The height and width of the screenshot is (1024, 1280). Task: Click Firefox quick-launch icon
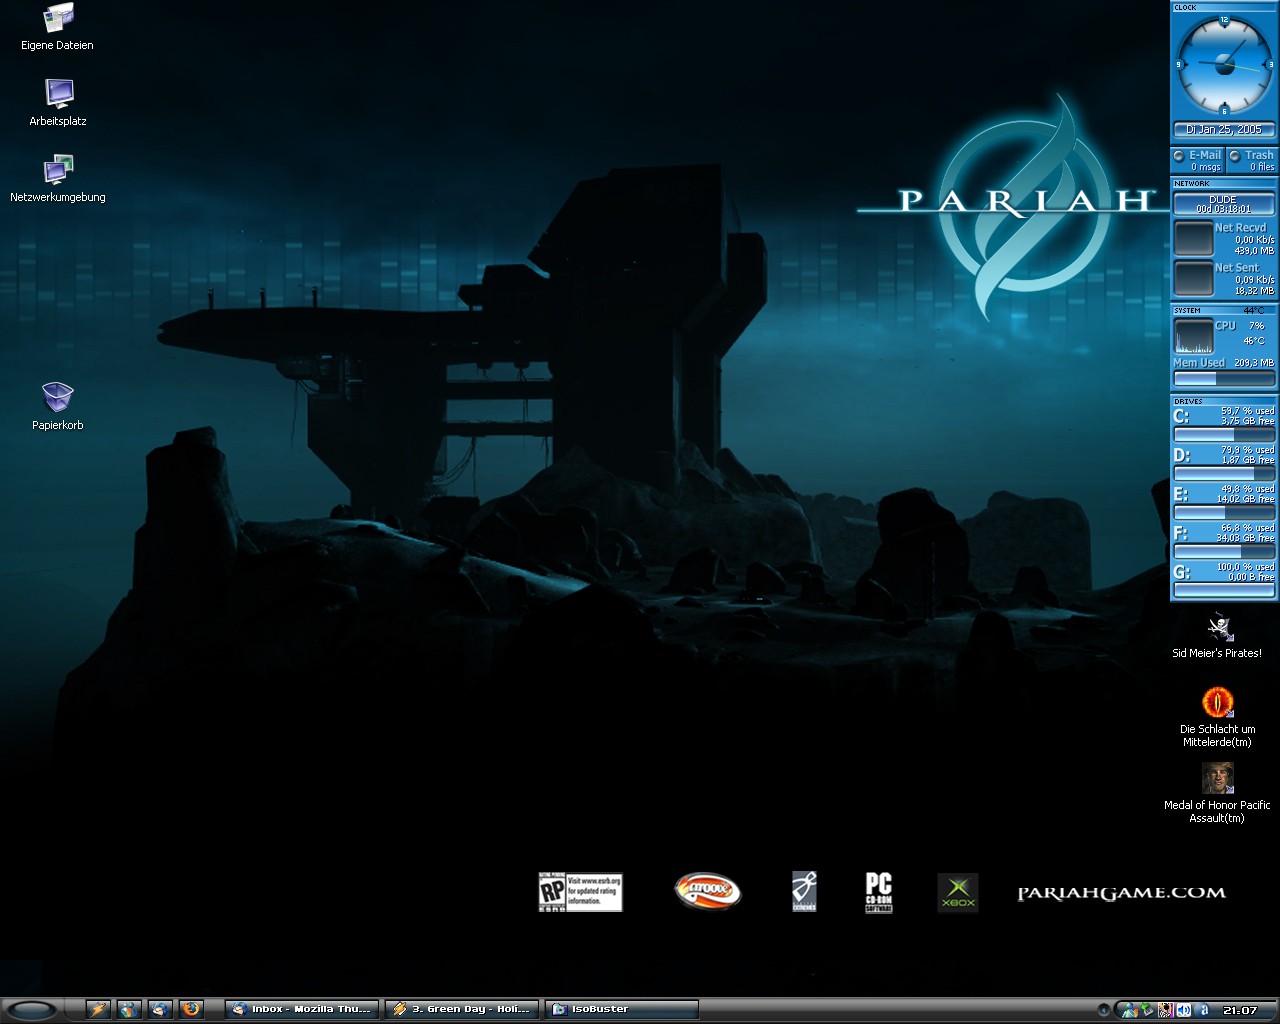pyautogui.click(x=191, y=1009)
